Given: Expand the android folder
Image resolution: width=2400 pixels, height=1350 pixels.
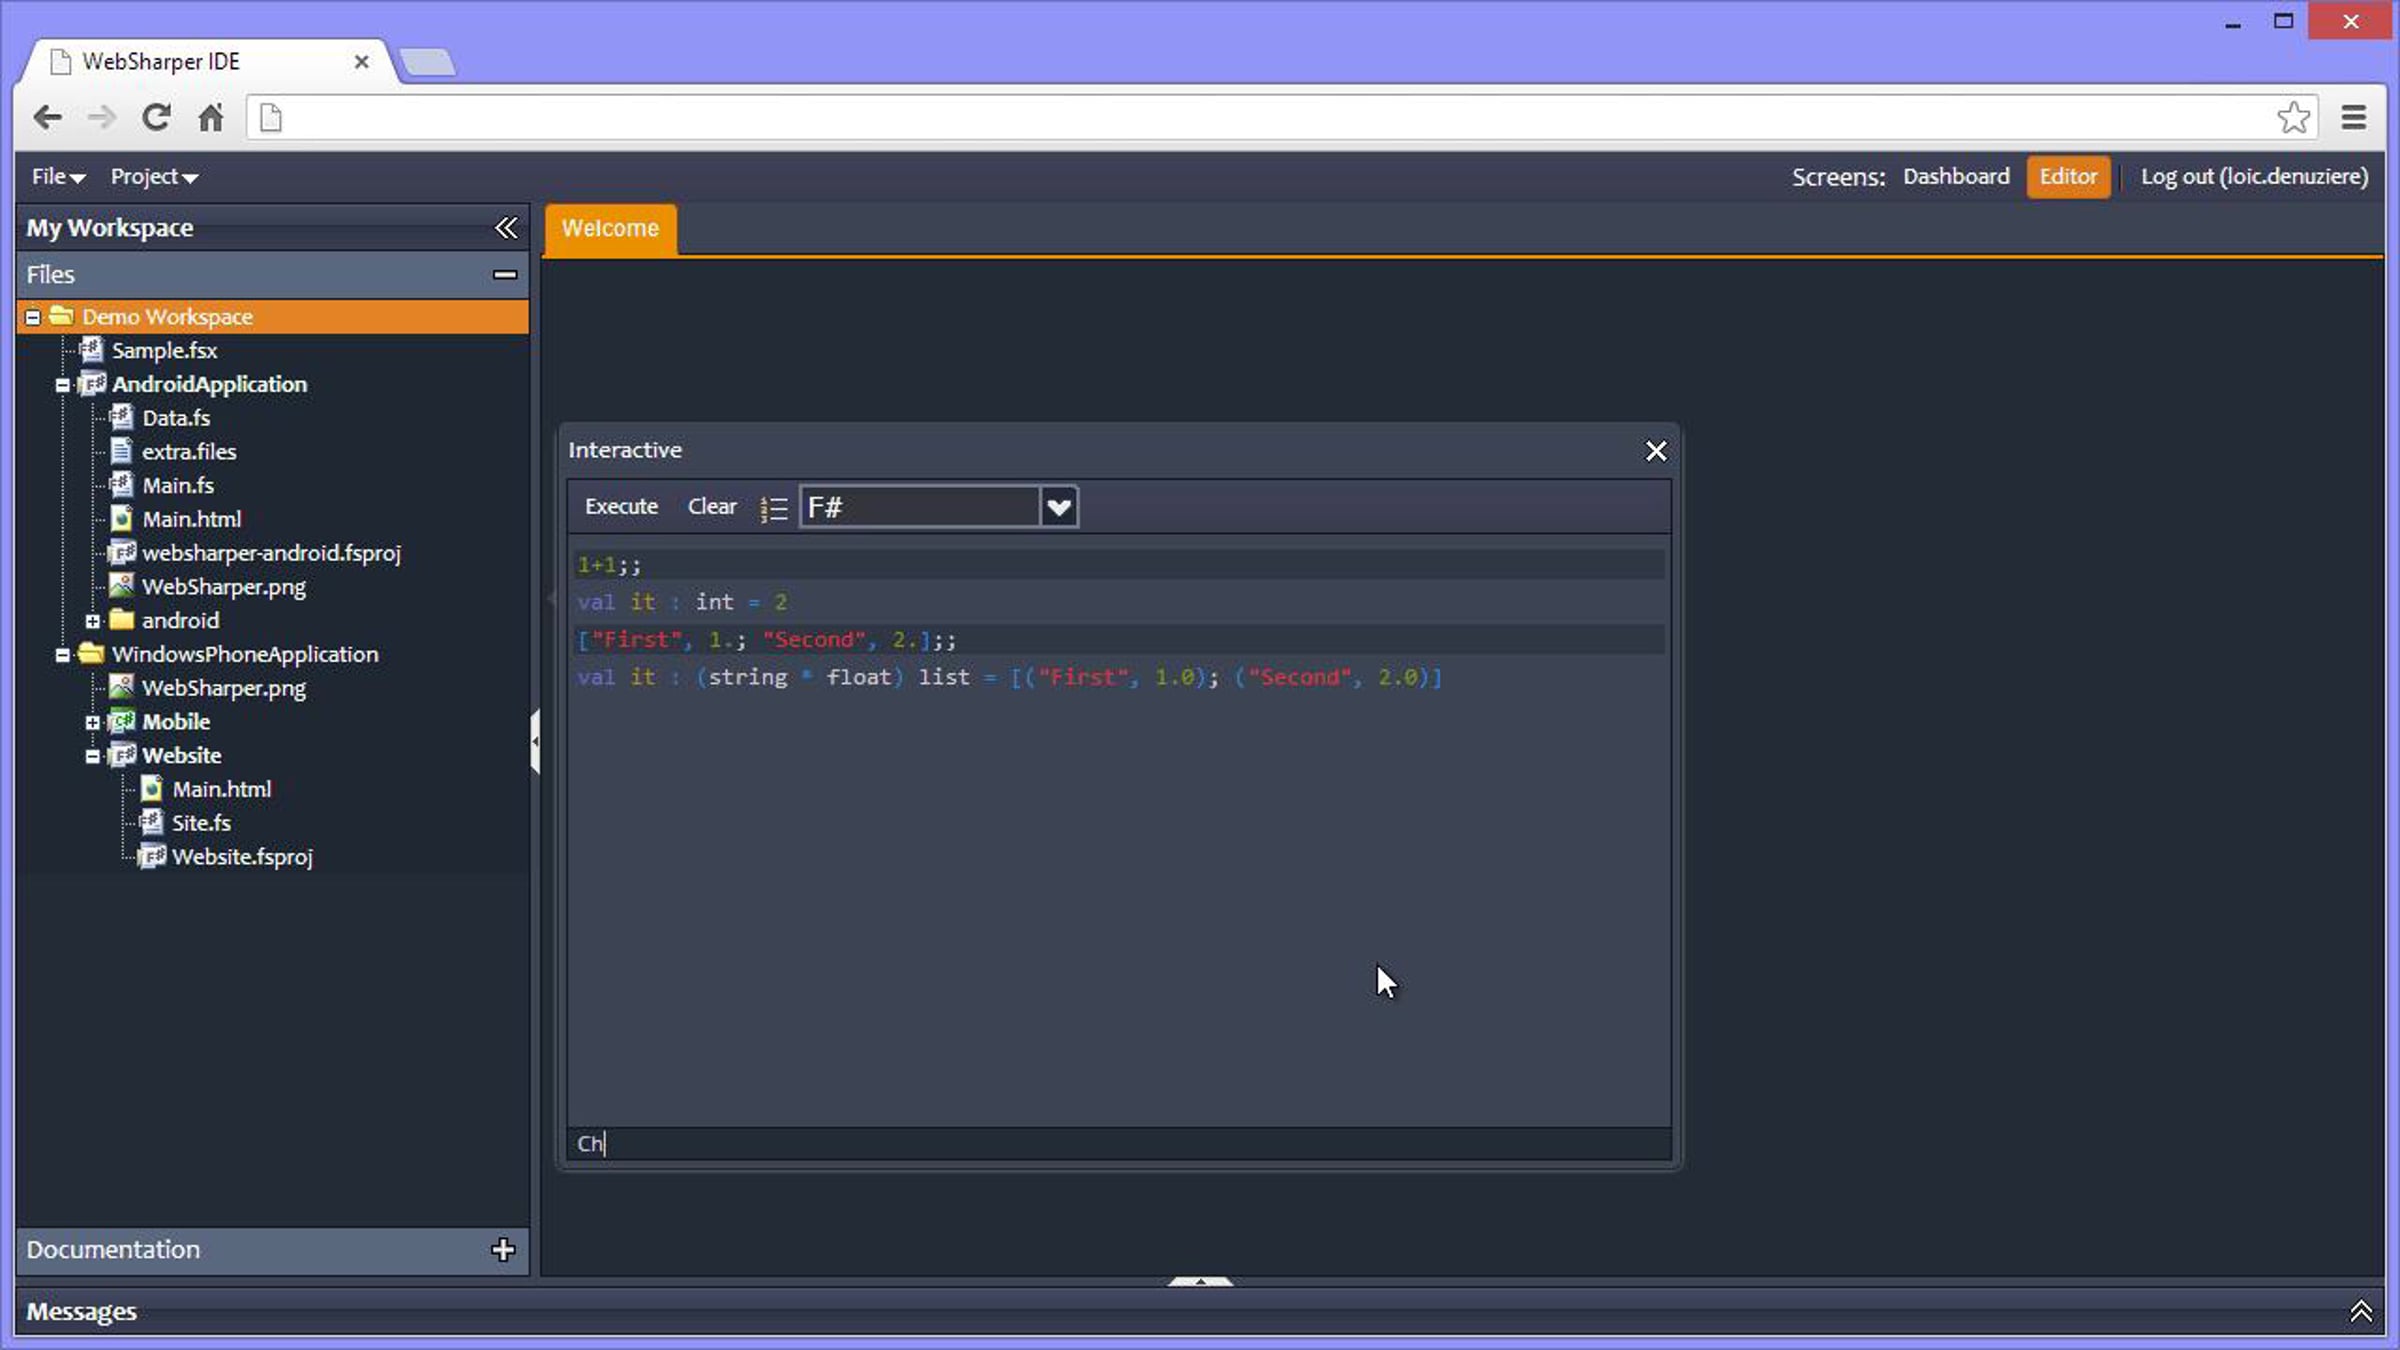Looking at the screenshot, I should (92, 621).
